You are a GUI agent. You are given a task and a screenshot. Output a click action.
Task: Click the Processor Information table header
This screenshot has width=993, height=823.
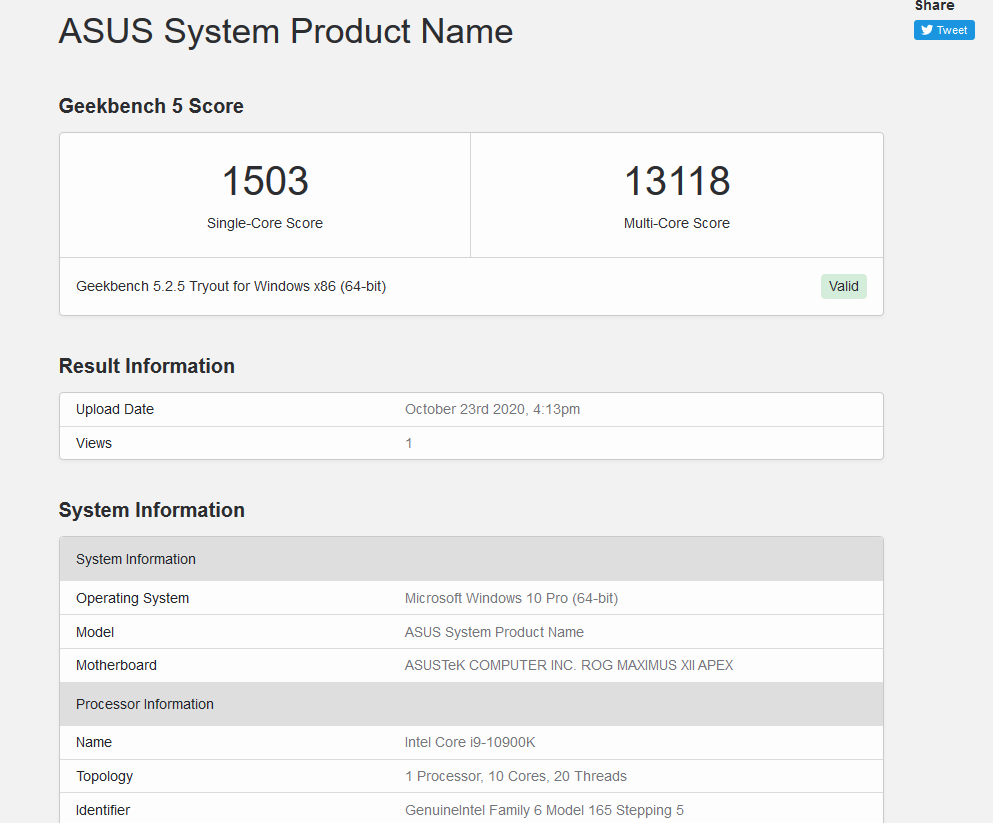click(x=471, y=704)
